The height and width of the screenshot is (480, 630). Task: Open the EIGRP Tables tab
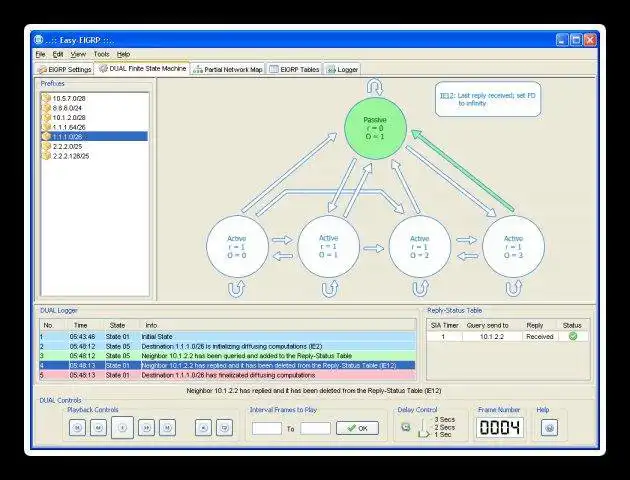click(295, 69)
